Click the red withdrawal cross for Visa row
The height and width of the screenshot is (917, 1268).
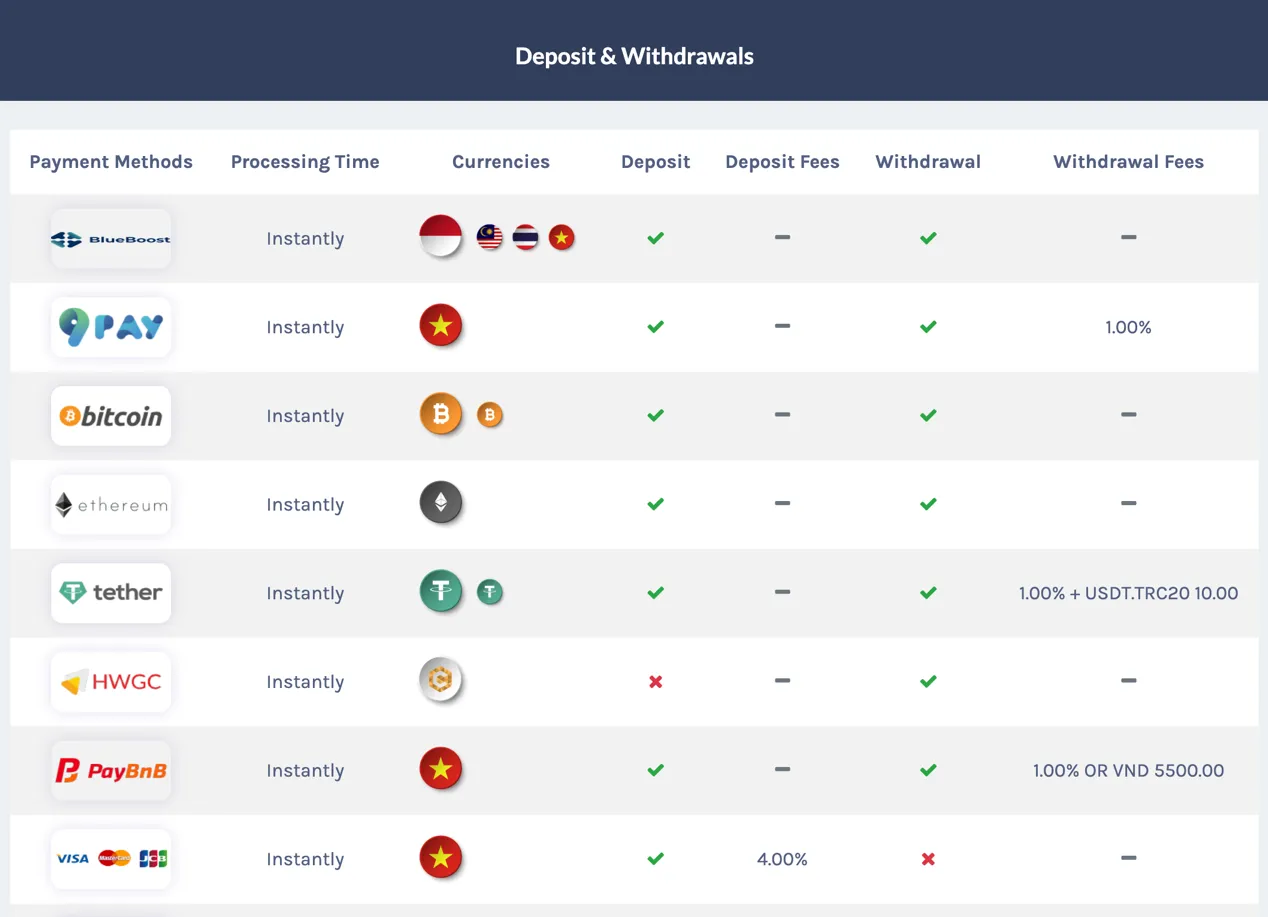pyautogui.click(x=928, y=859)
